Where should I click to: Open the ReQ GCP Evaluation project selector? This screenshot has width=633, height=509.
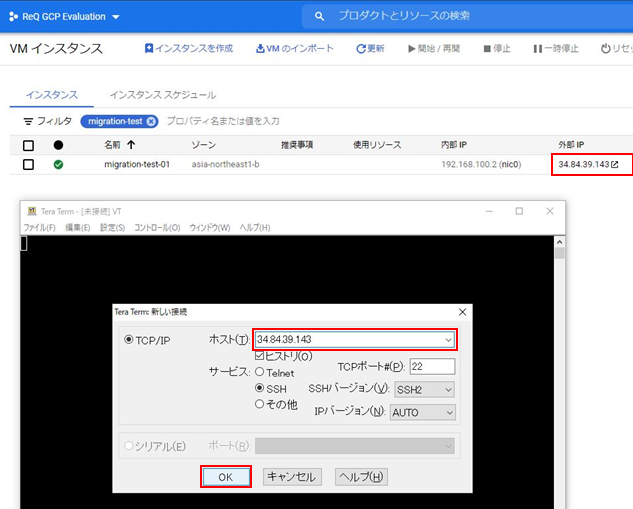click(65, 17)
